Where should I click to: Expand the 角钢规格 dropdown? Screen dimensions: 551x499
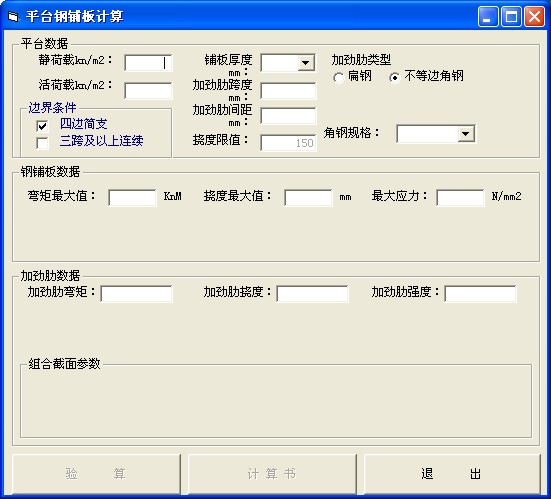(466, 134)
